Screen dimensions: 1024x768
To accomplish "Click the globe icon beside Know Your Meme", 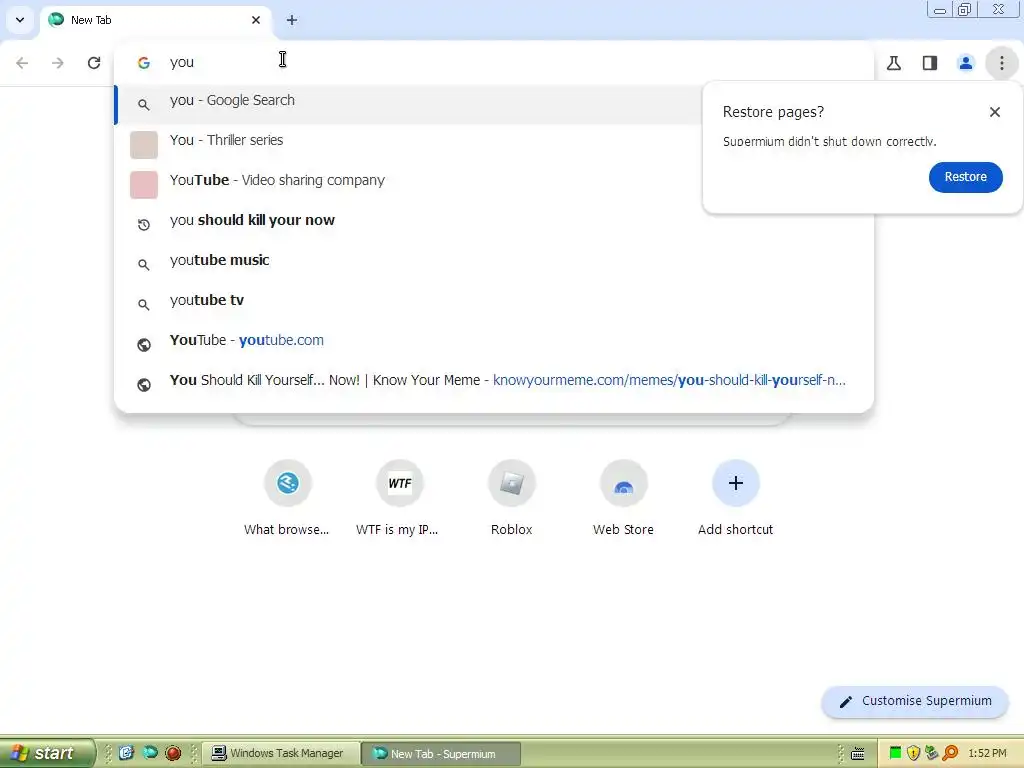I will (144, 385).
